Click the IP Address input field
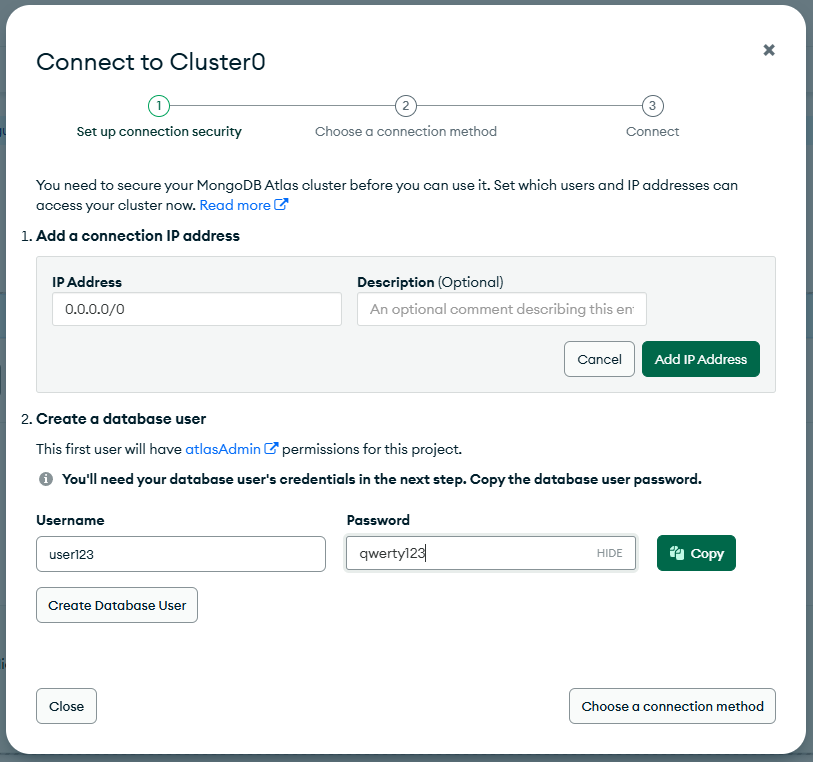 (197, 309)
